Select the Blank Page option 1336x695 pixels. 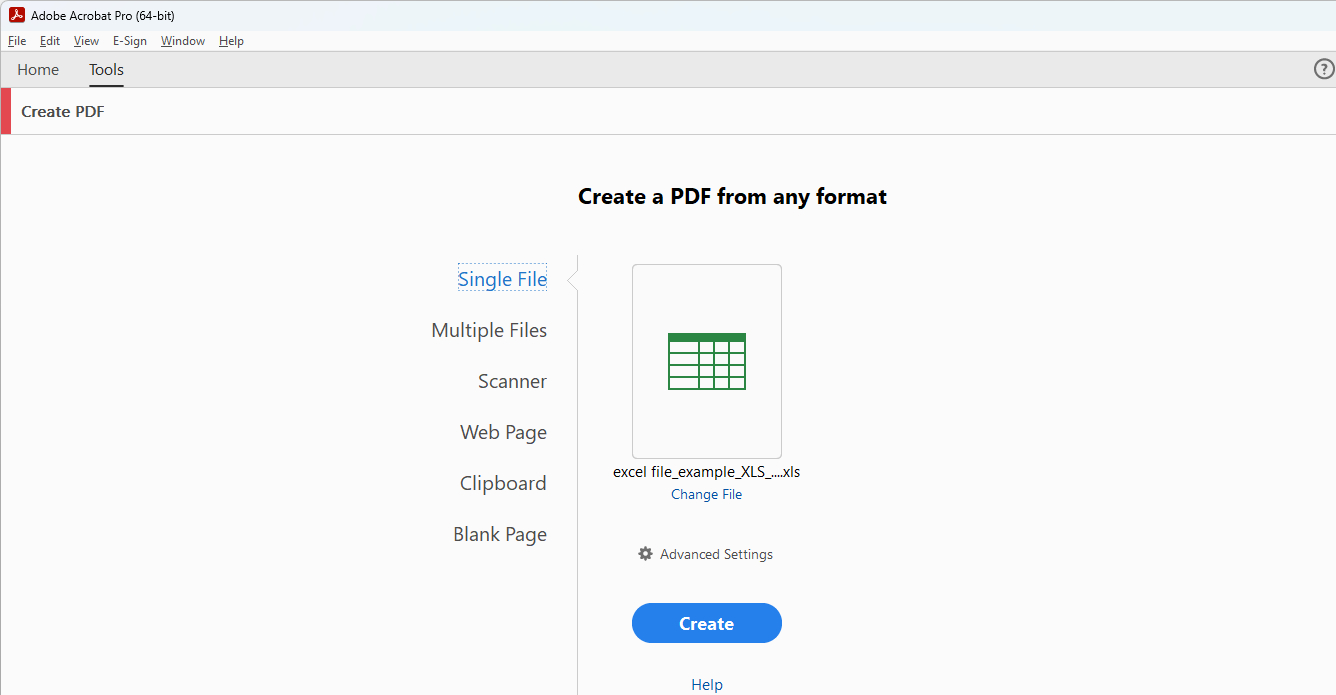coord(500,534)
